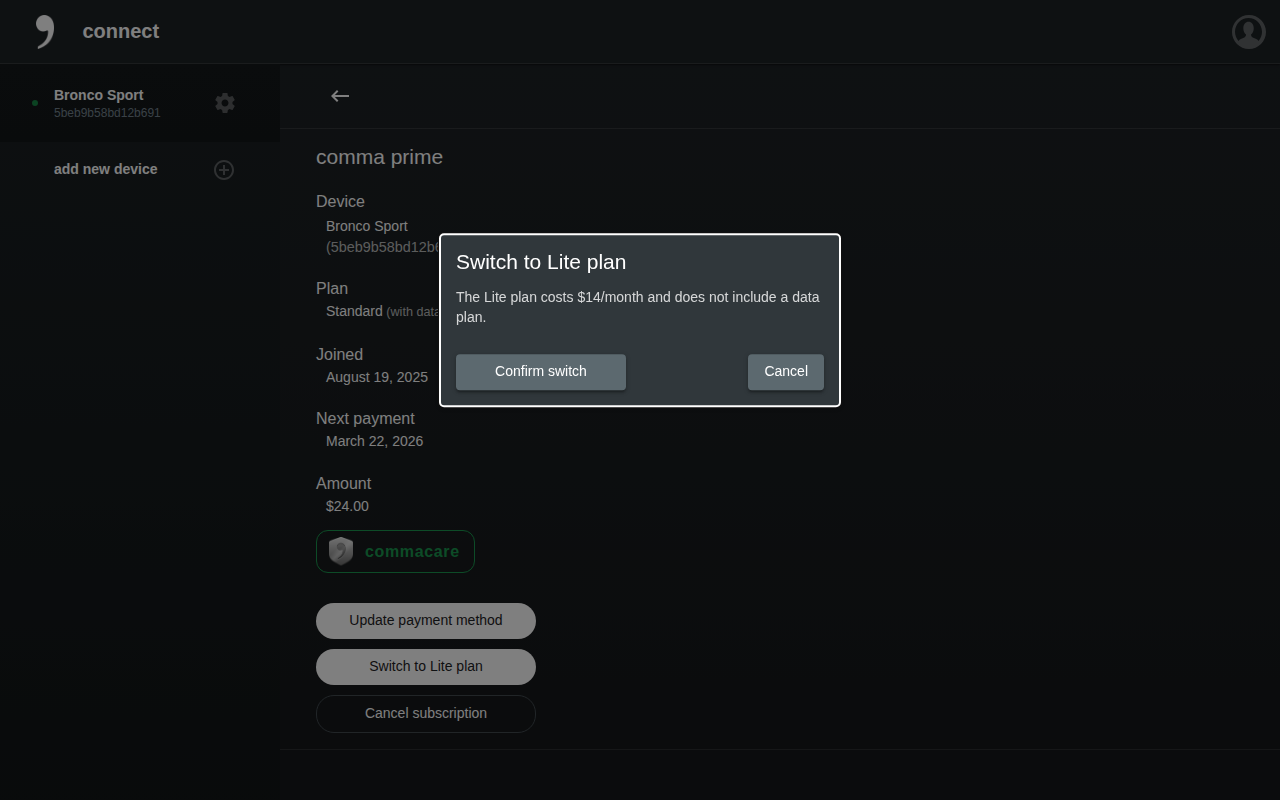Click the dongle ID 5beb9b58bd12b691 in sidebar
The image size is (1280, 800).
click(107, 113)
